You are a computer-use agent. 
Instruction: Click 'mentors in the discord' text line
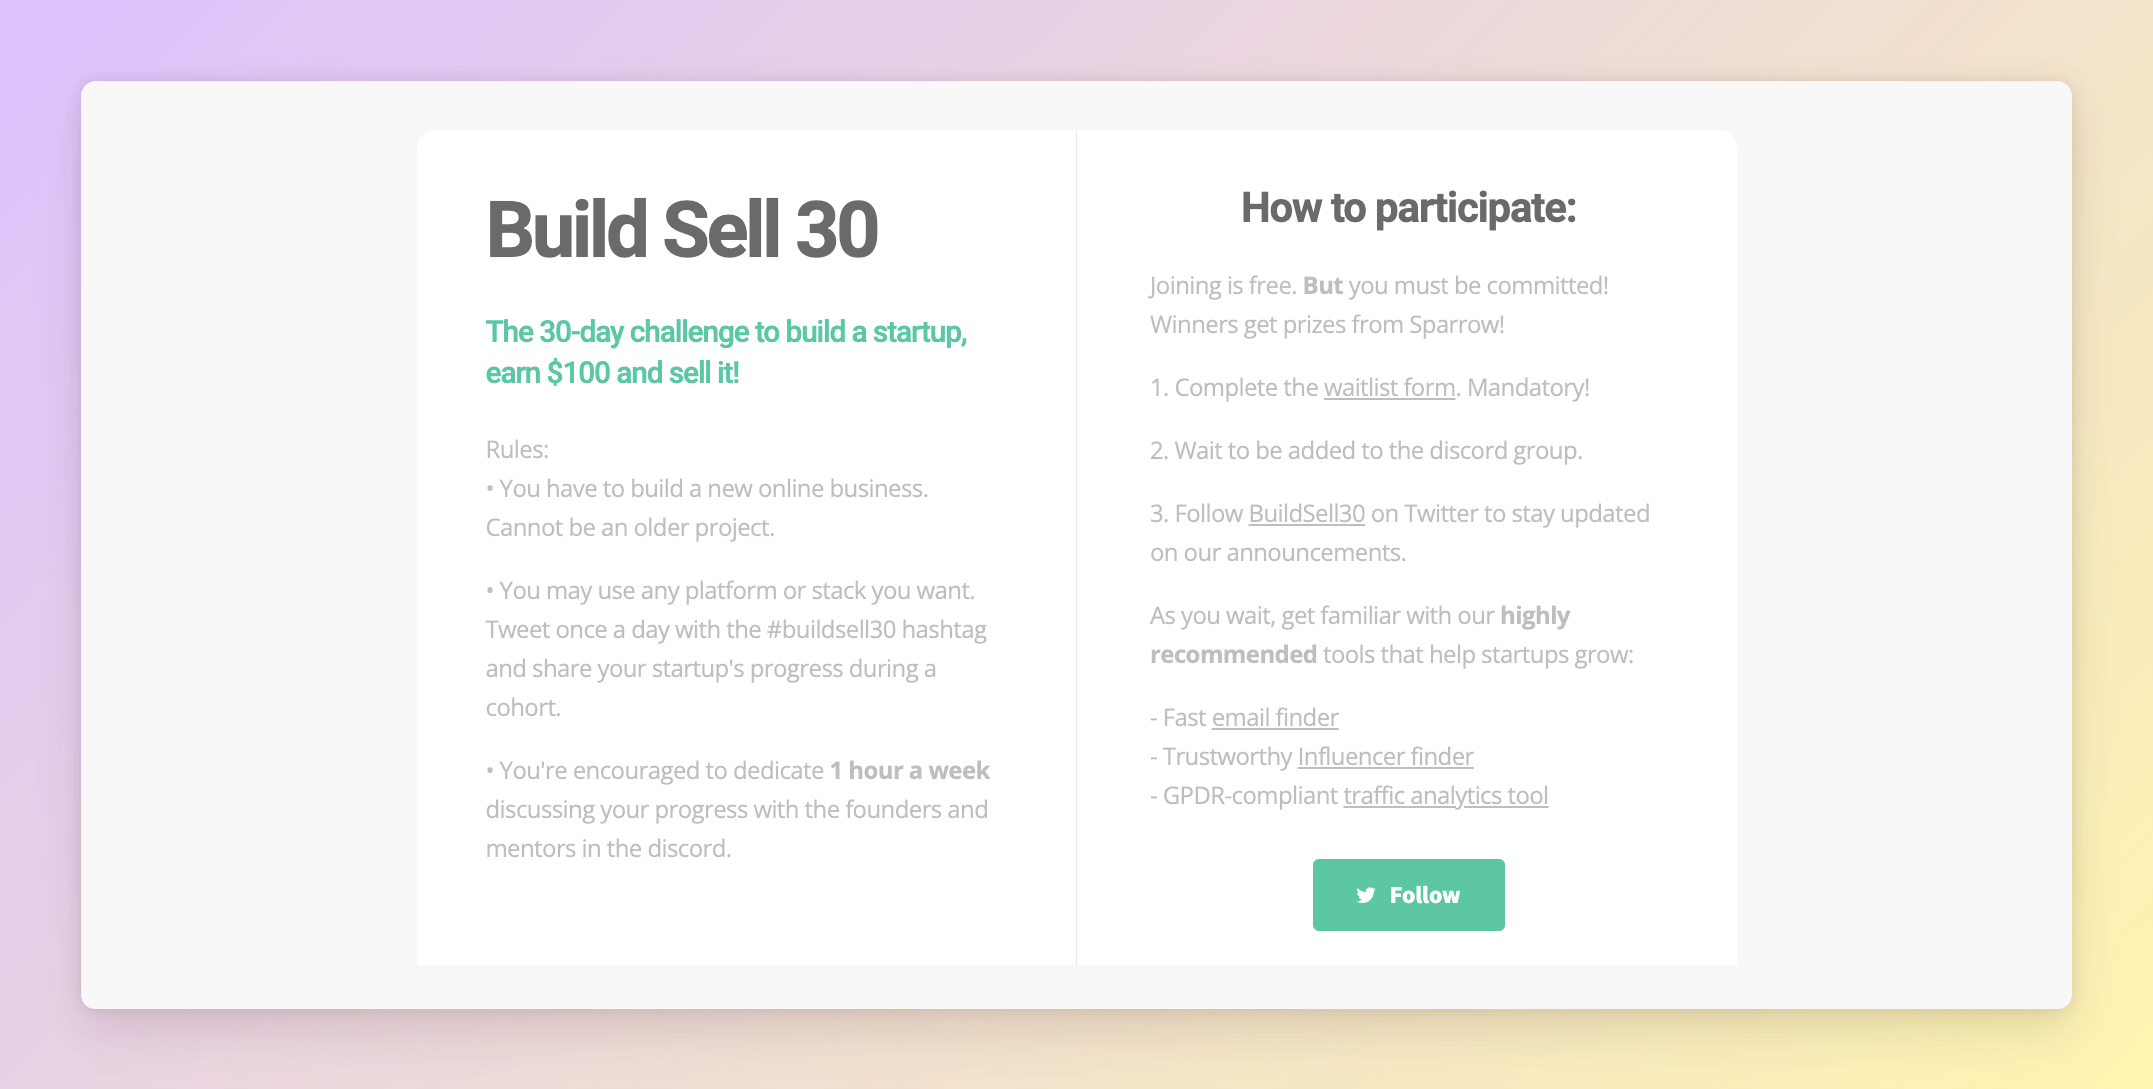coord(609,849)
